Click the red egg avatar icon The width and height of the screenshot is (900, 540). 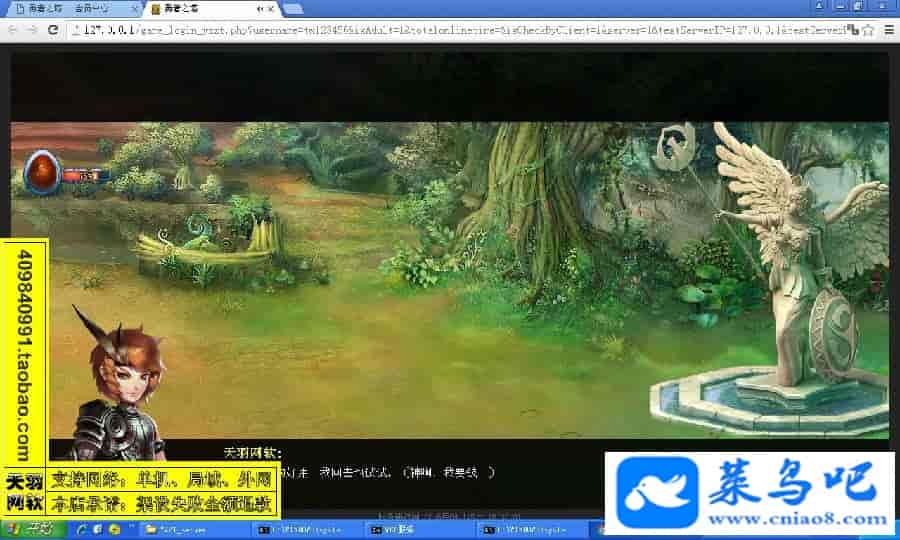tap(42, 171)
